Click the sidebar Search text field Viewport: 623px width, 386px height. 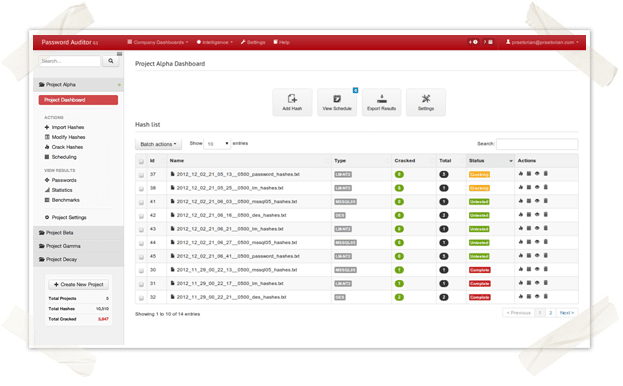pyautogui.click(x=70, y=61)
